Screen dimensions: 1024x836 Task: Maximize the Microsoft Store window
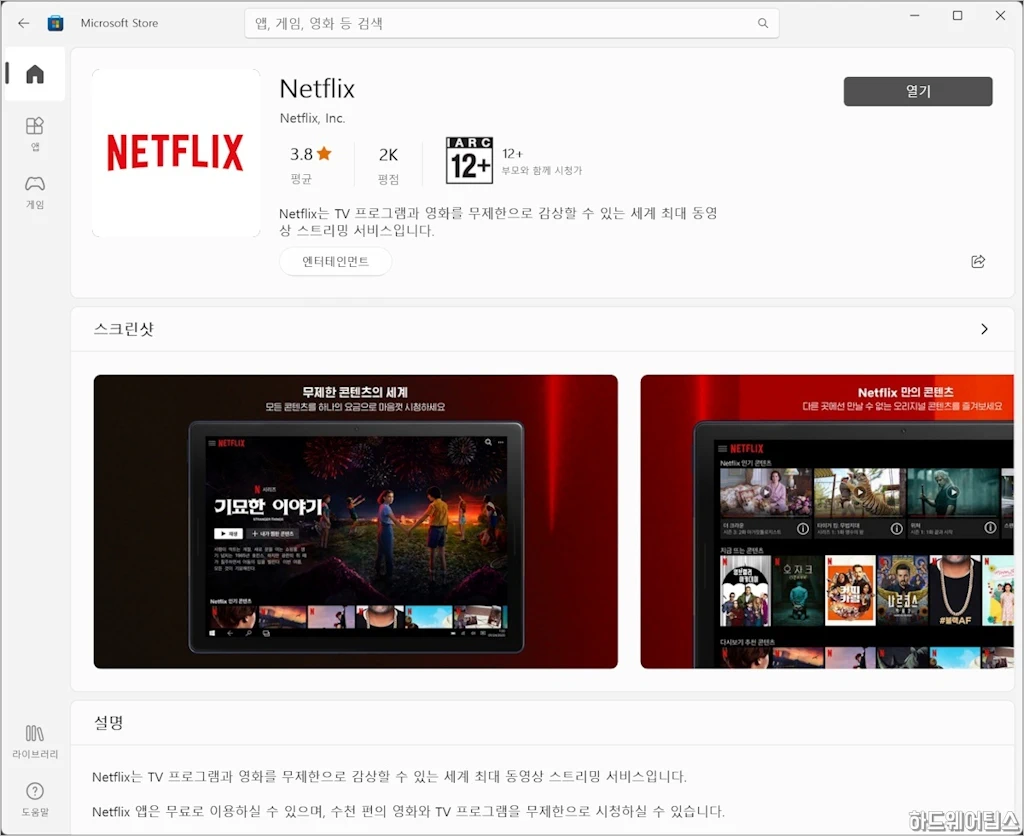click(x=957, y=16)
